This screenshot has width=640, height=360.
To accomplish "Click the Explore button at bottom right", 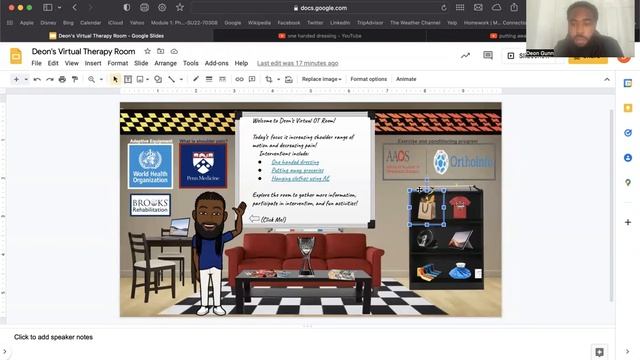I will coord(599,352).
